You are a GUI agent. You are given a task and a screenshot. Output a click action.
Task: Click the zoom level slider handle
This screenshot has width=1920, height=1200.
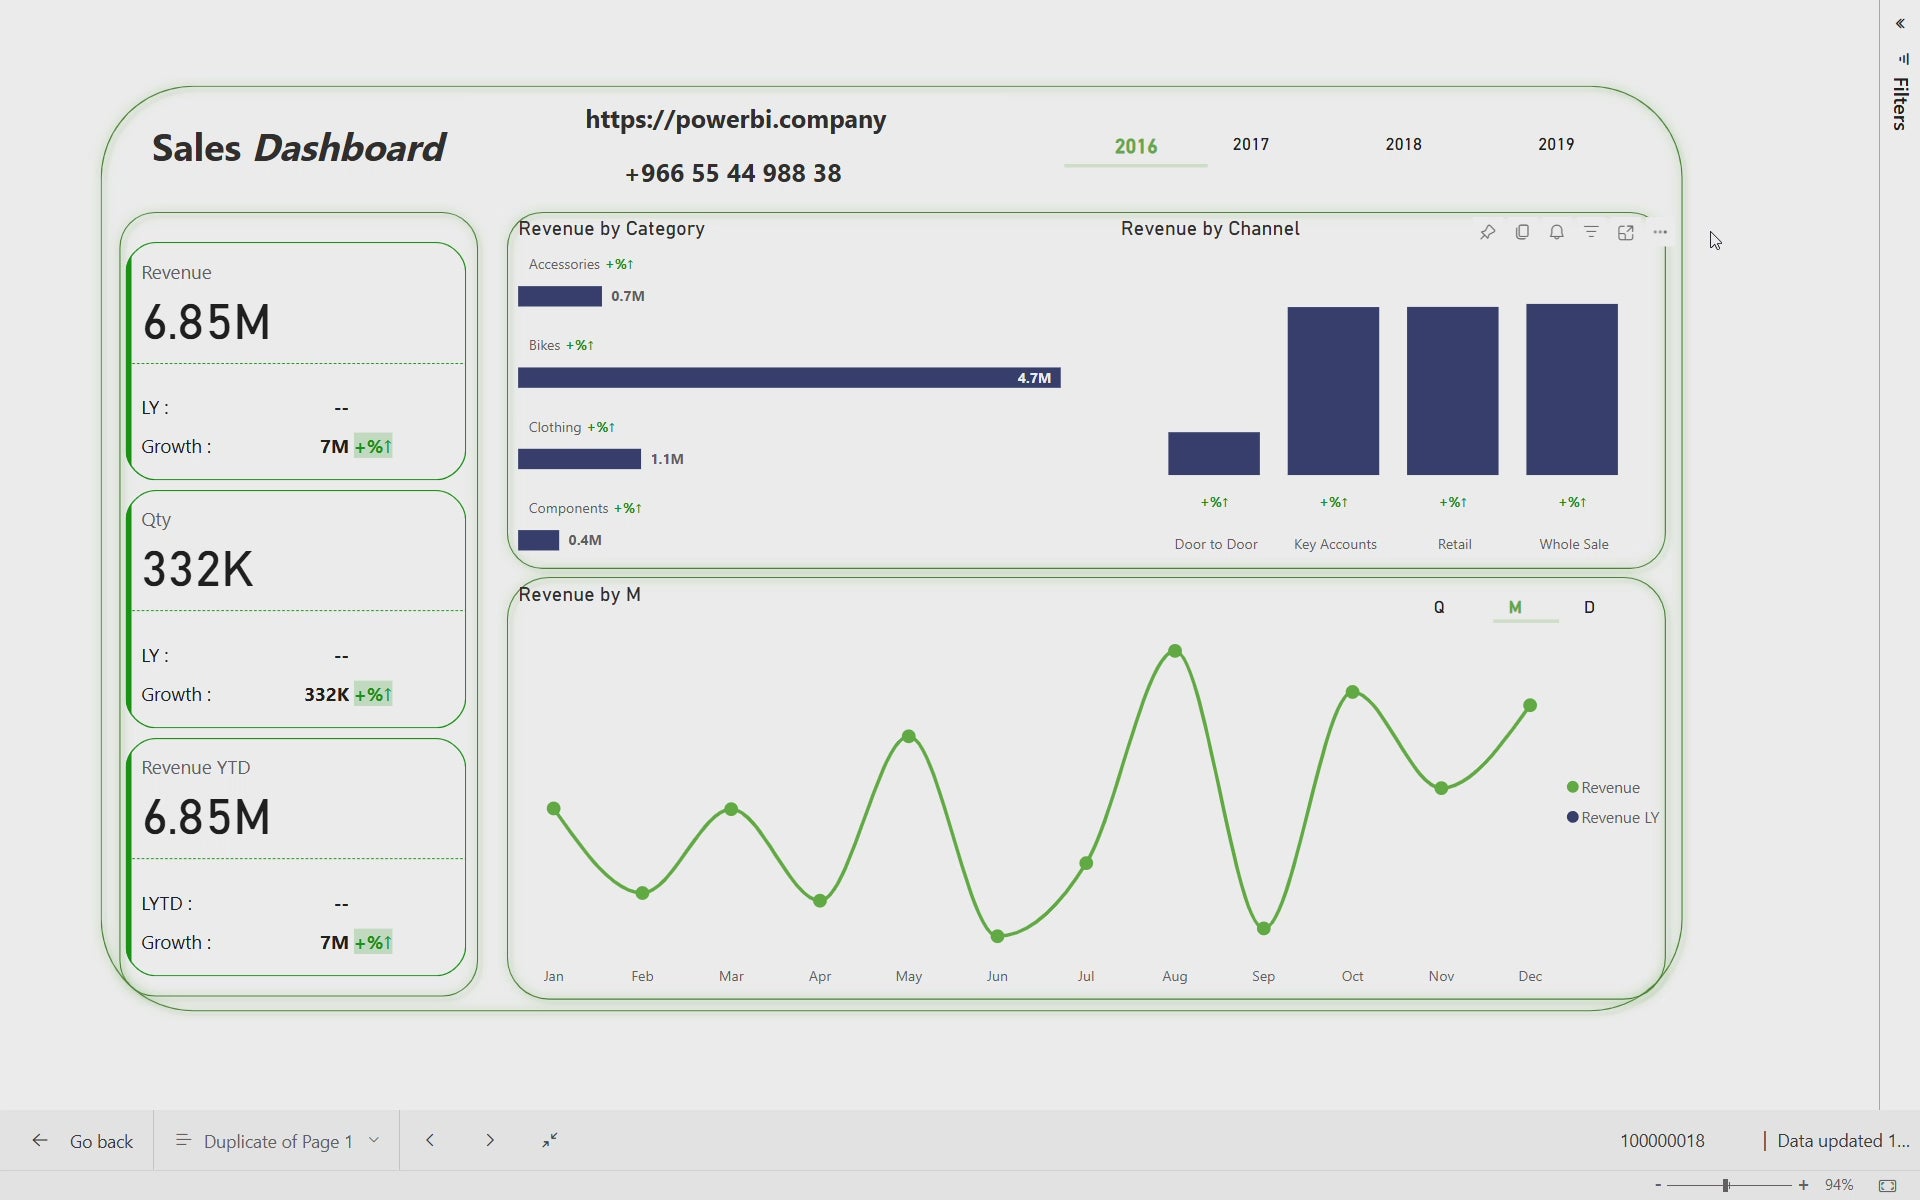coord(1725,1185)
